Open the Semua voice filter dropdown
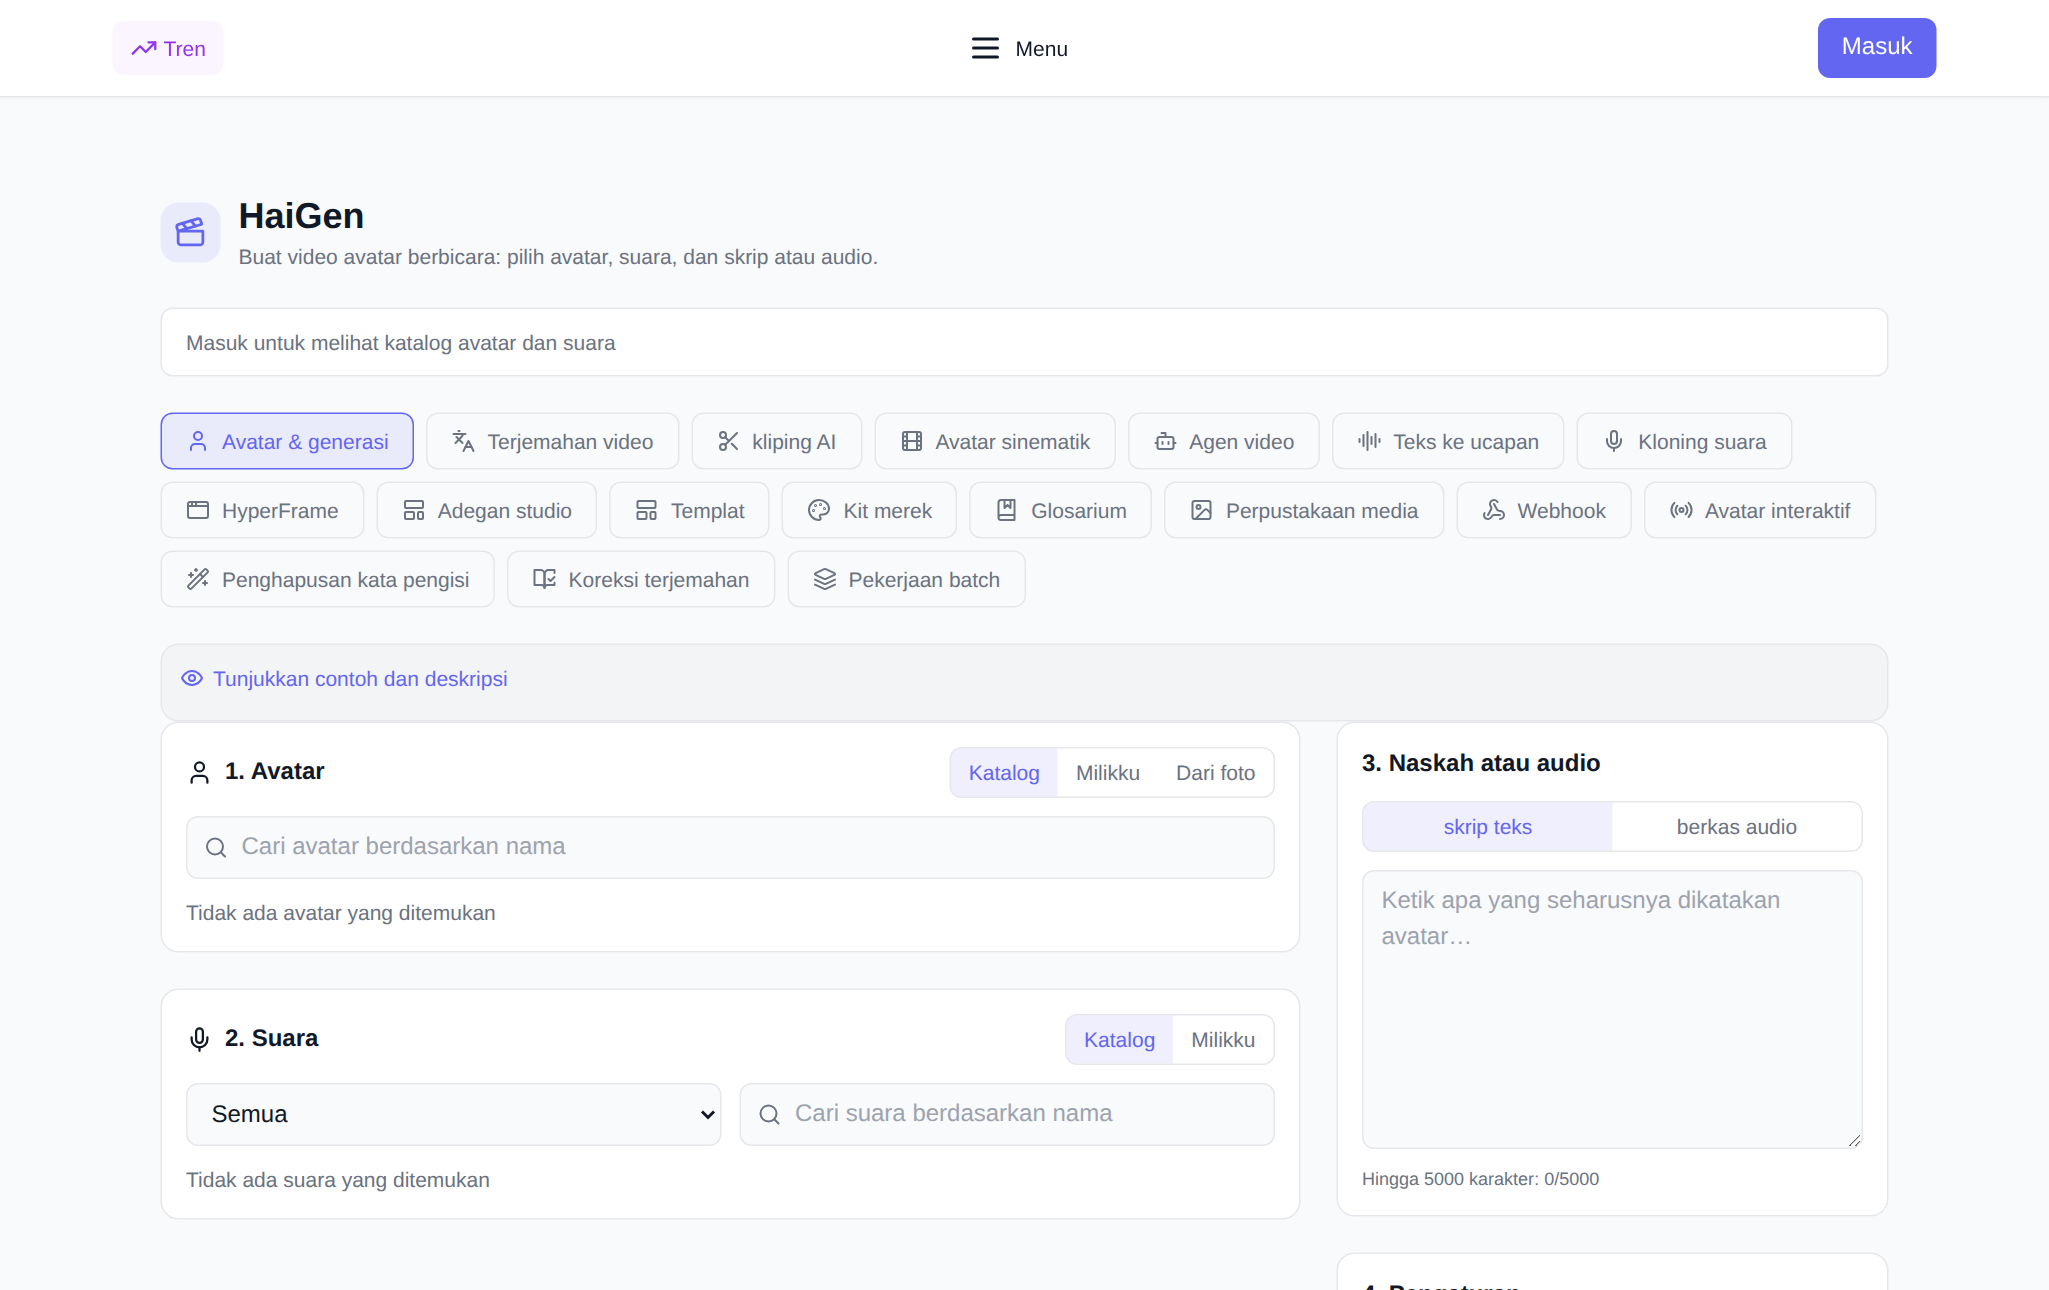The width and height of the screenshot is (2049, 1290). (453, 1114)
